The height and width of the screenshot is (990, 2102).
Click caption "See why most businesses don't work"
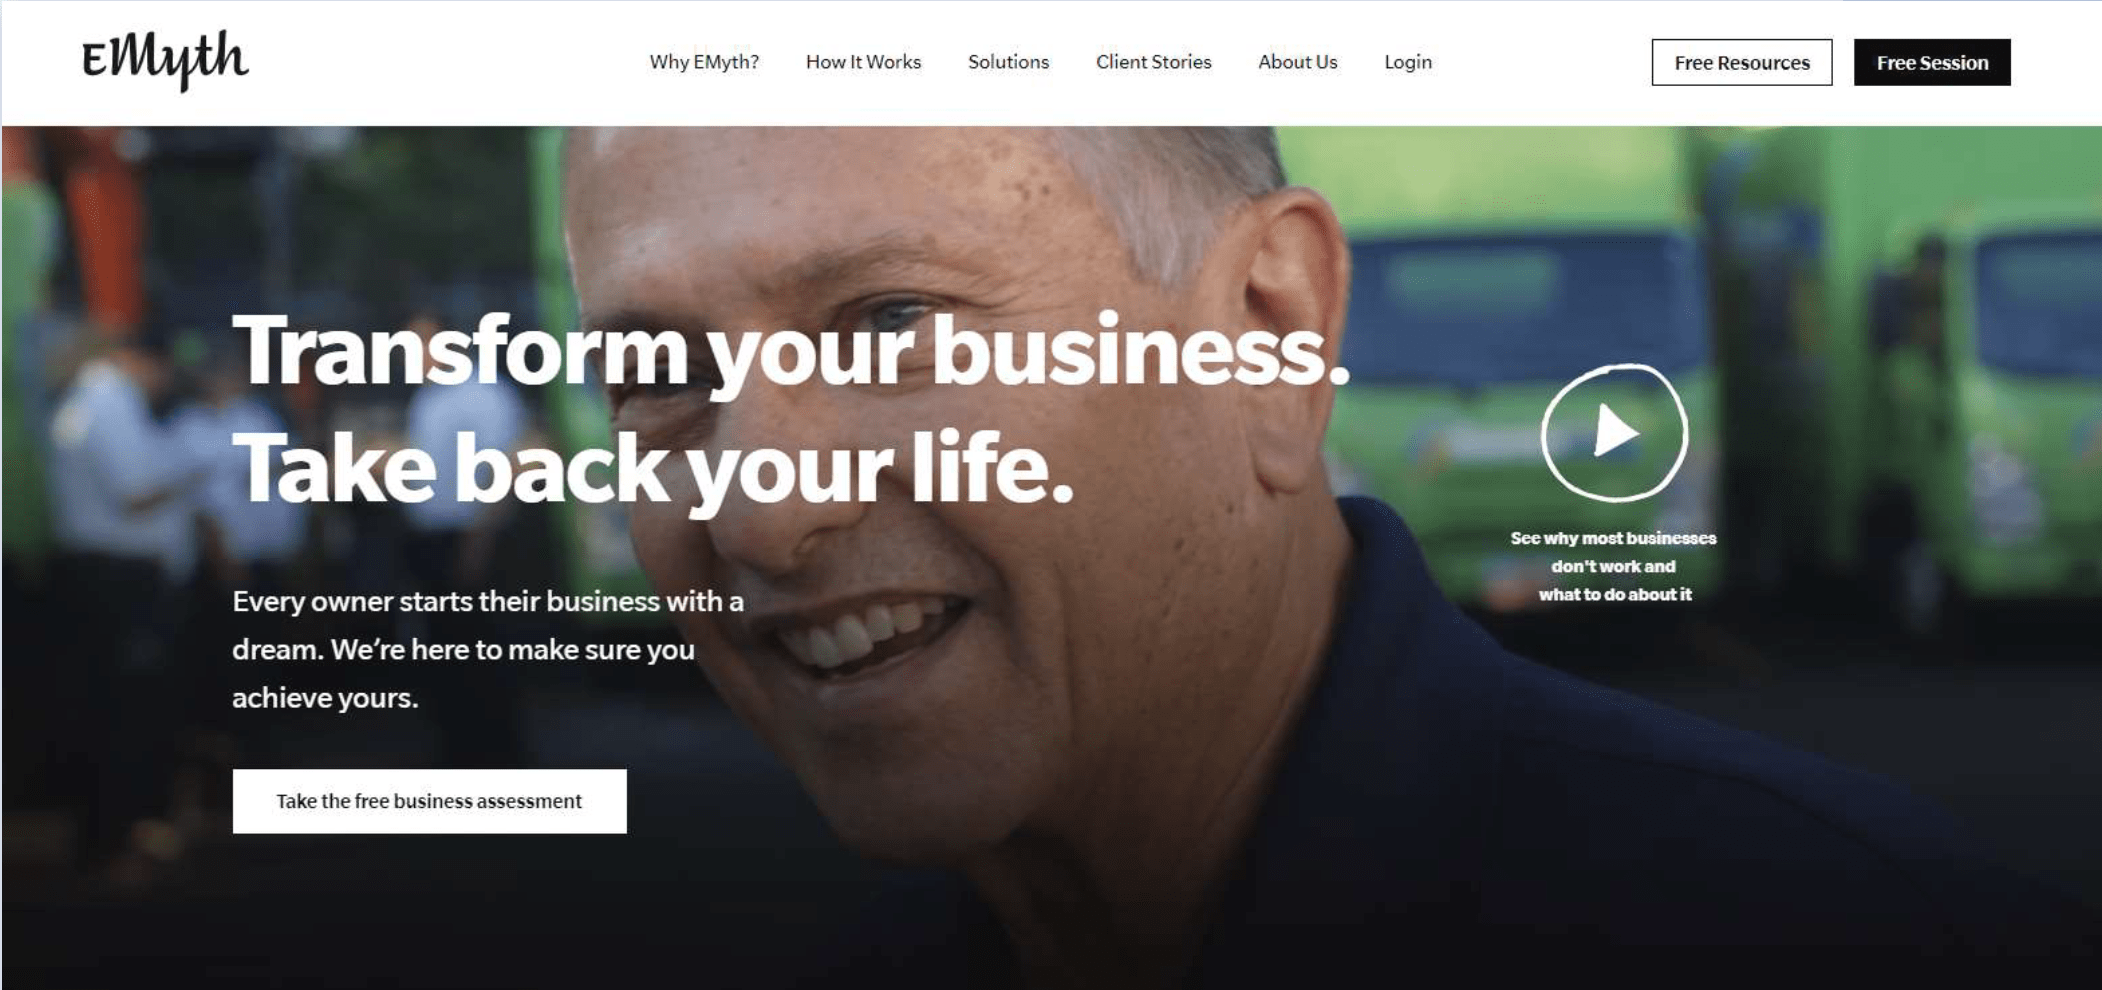pyautogui.click(x=1613, y=566)
